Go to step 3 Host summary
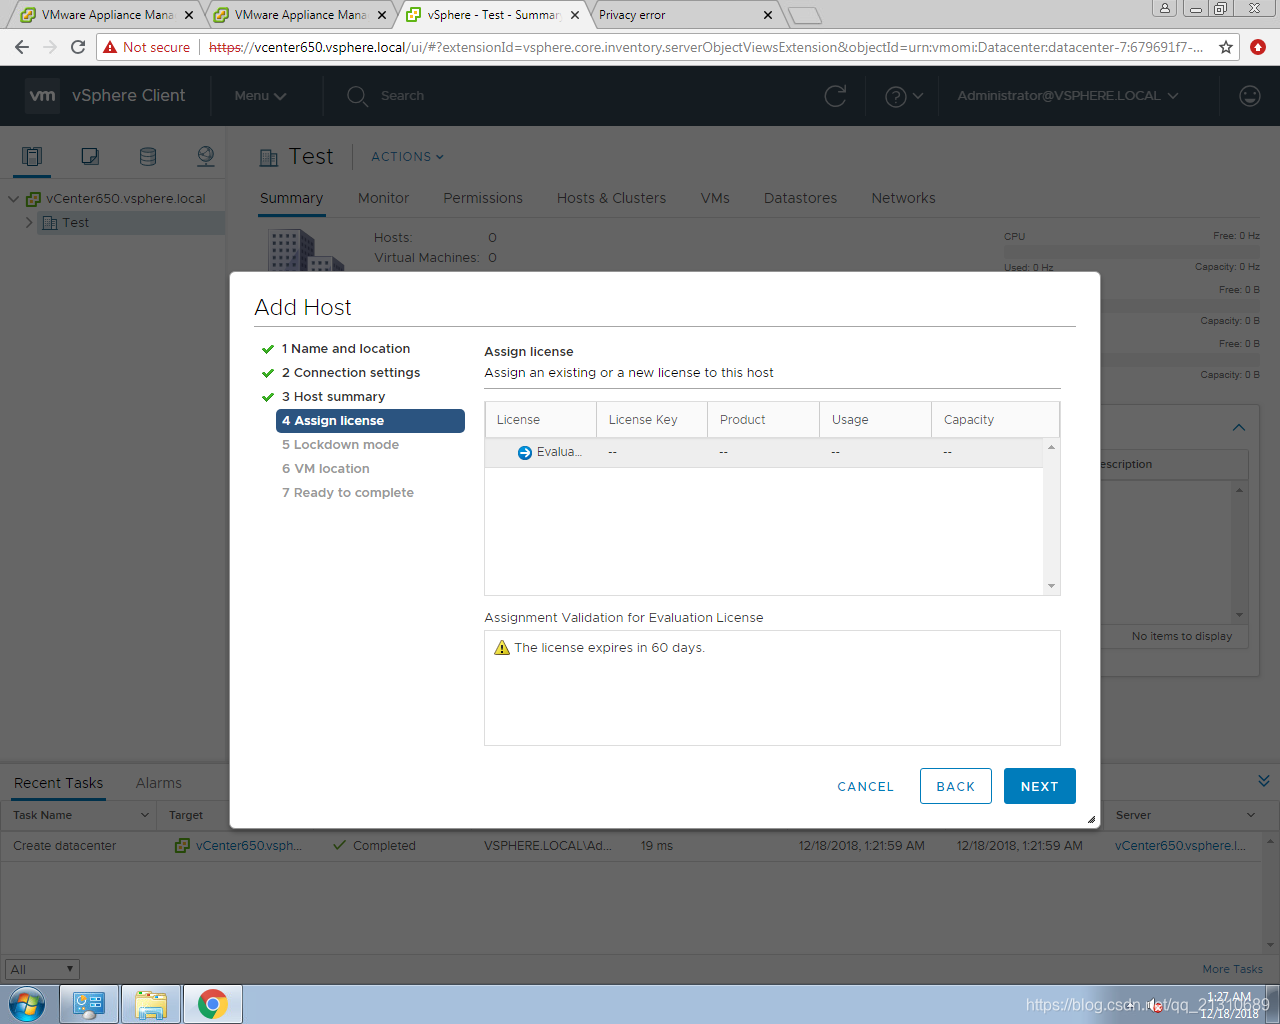This screenshot has height=1024, width=1280. click(333, 397)
